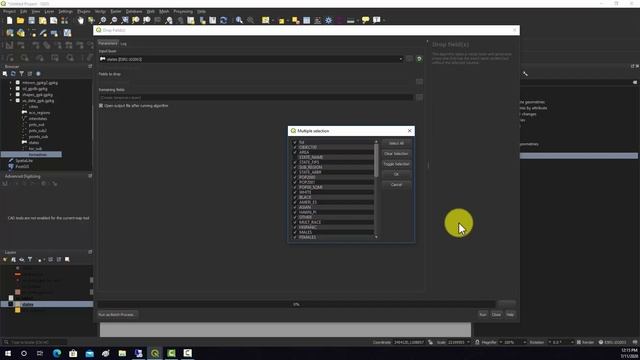
Task: Click the Run button in Drop Field(s)
Action: (483, 315)
